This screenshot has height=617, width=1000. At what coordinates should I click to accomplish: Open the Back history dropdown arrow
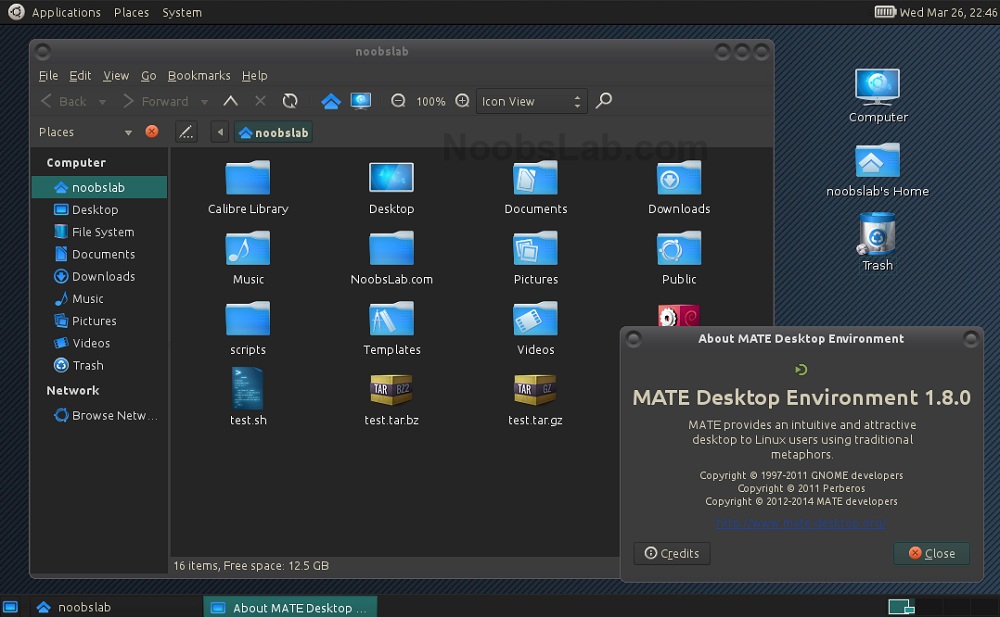[x=102, y=101]
